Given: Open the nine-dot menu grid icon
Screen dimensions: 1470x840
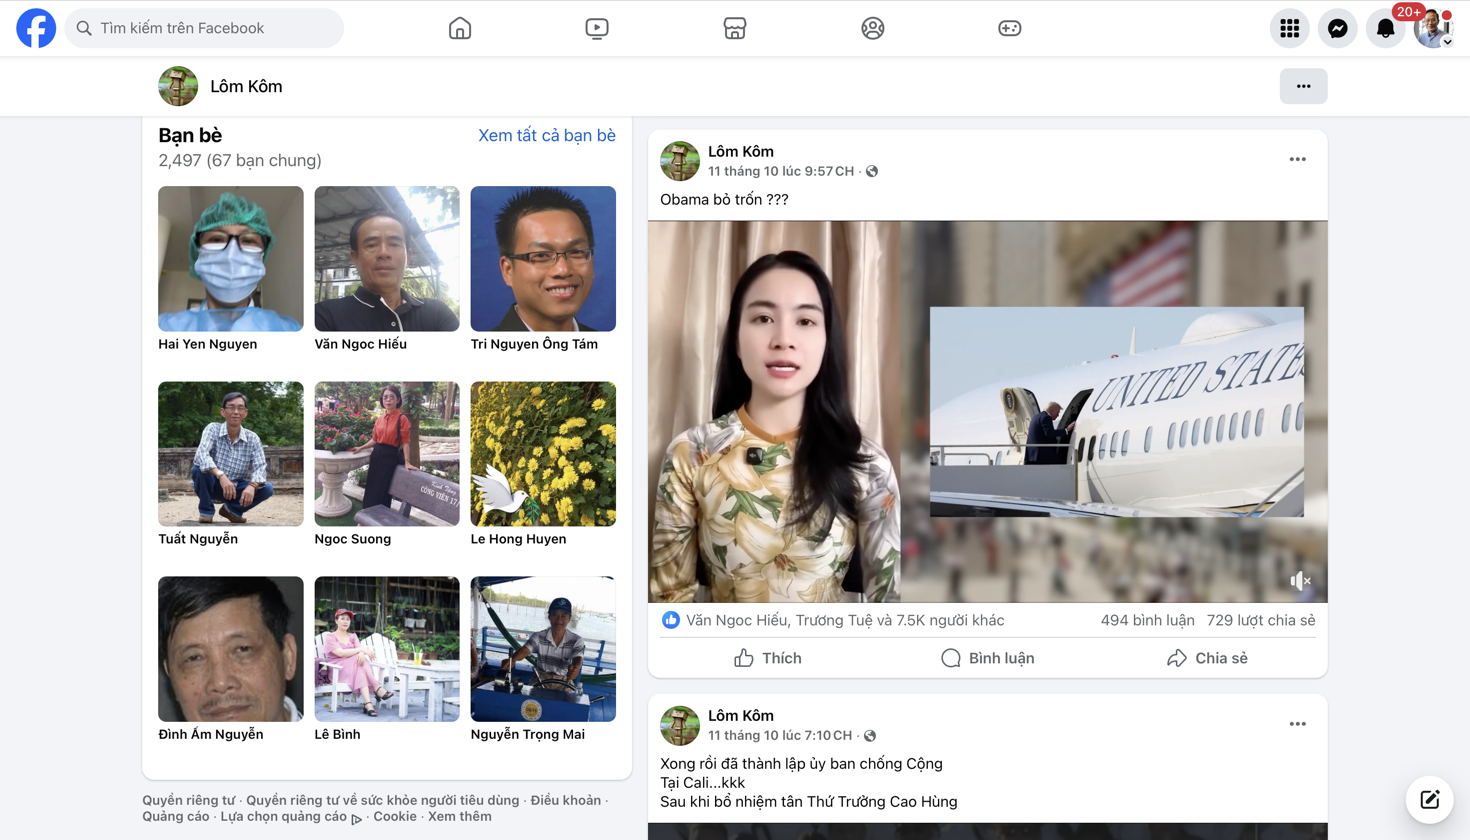Looking at the screenshot, I should pyautogui.click(x=1289, y=28).
